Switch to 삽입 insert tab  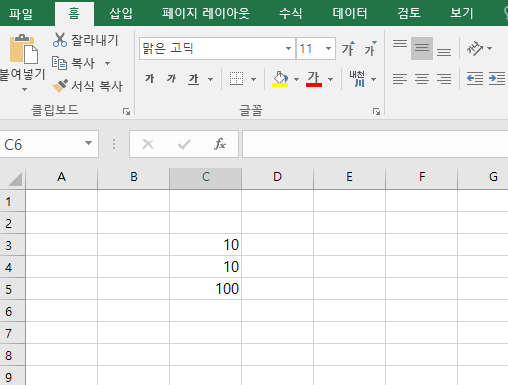click(121, 14)
